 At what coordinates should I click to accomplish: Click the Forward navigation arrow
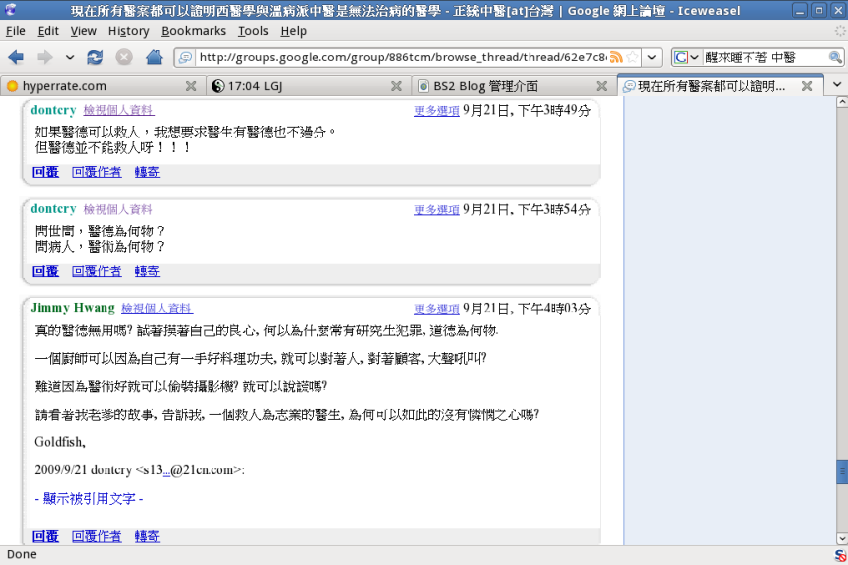point(45,57)
